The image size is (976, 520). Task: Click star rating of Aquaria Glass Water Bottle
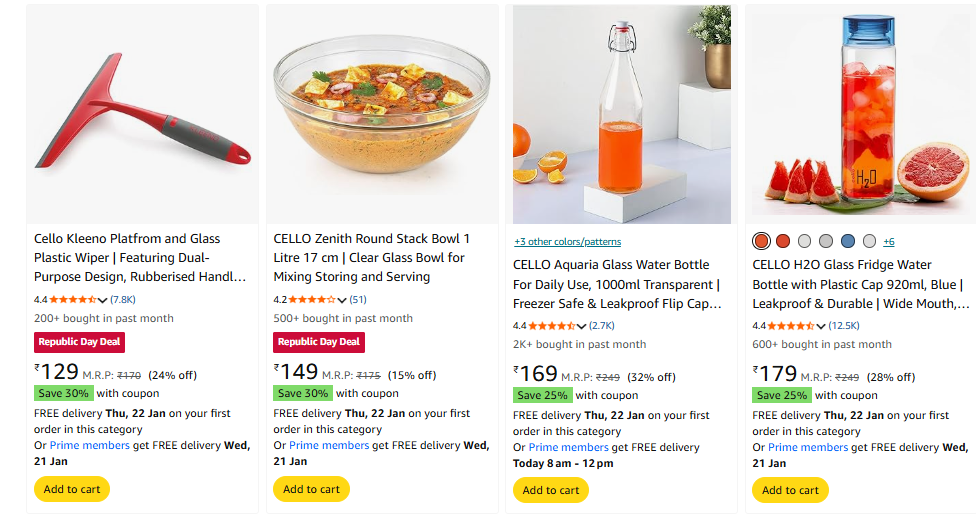point(551,325)
